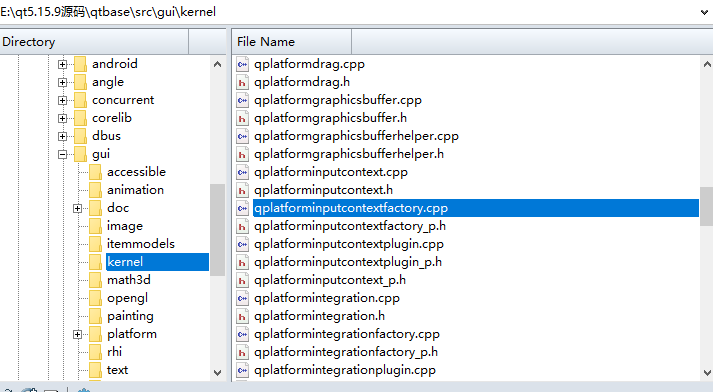713x392 pixels.
Task: Sort by the Directory column header
Action: pos(94,42)
